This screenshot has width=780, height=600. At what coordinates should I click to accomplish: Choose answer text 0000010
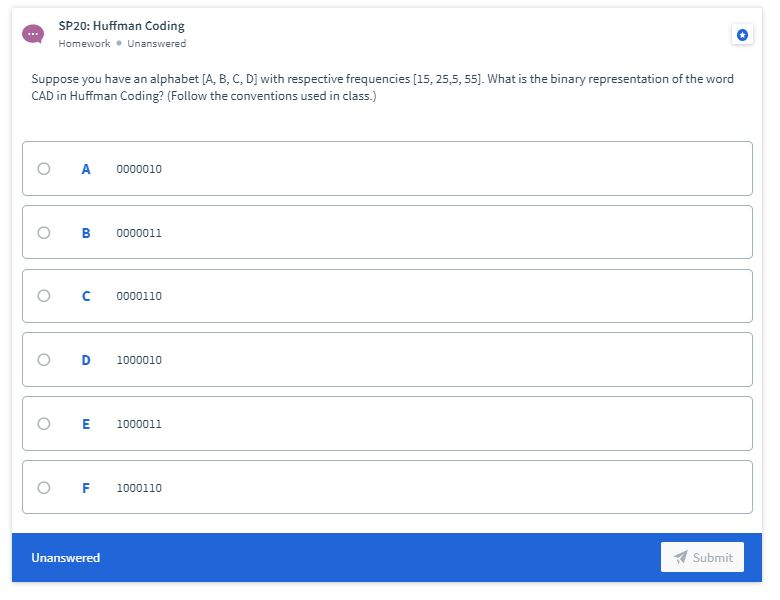click(x=139, y=169)
